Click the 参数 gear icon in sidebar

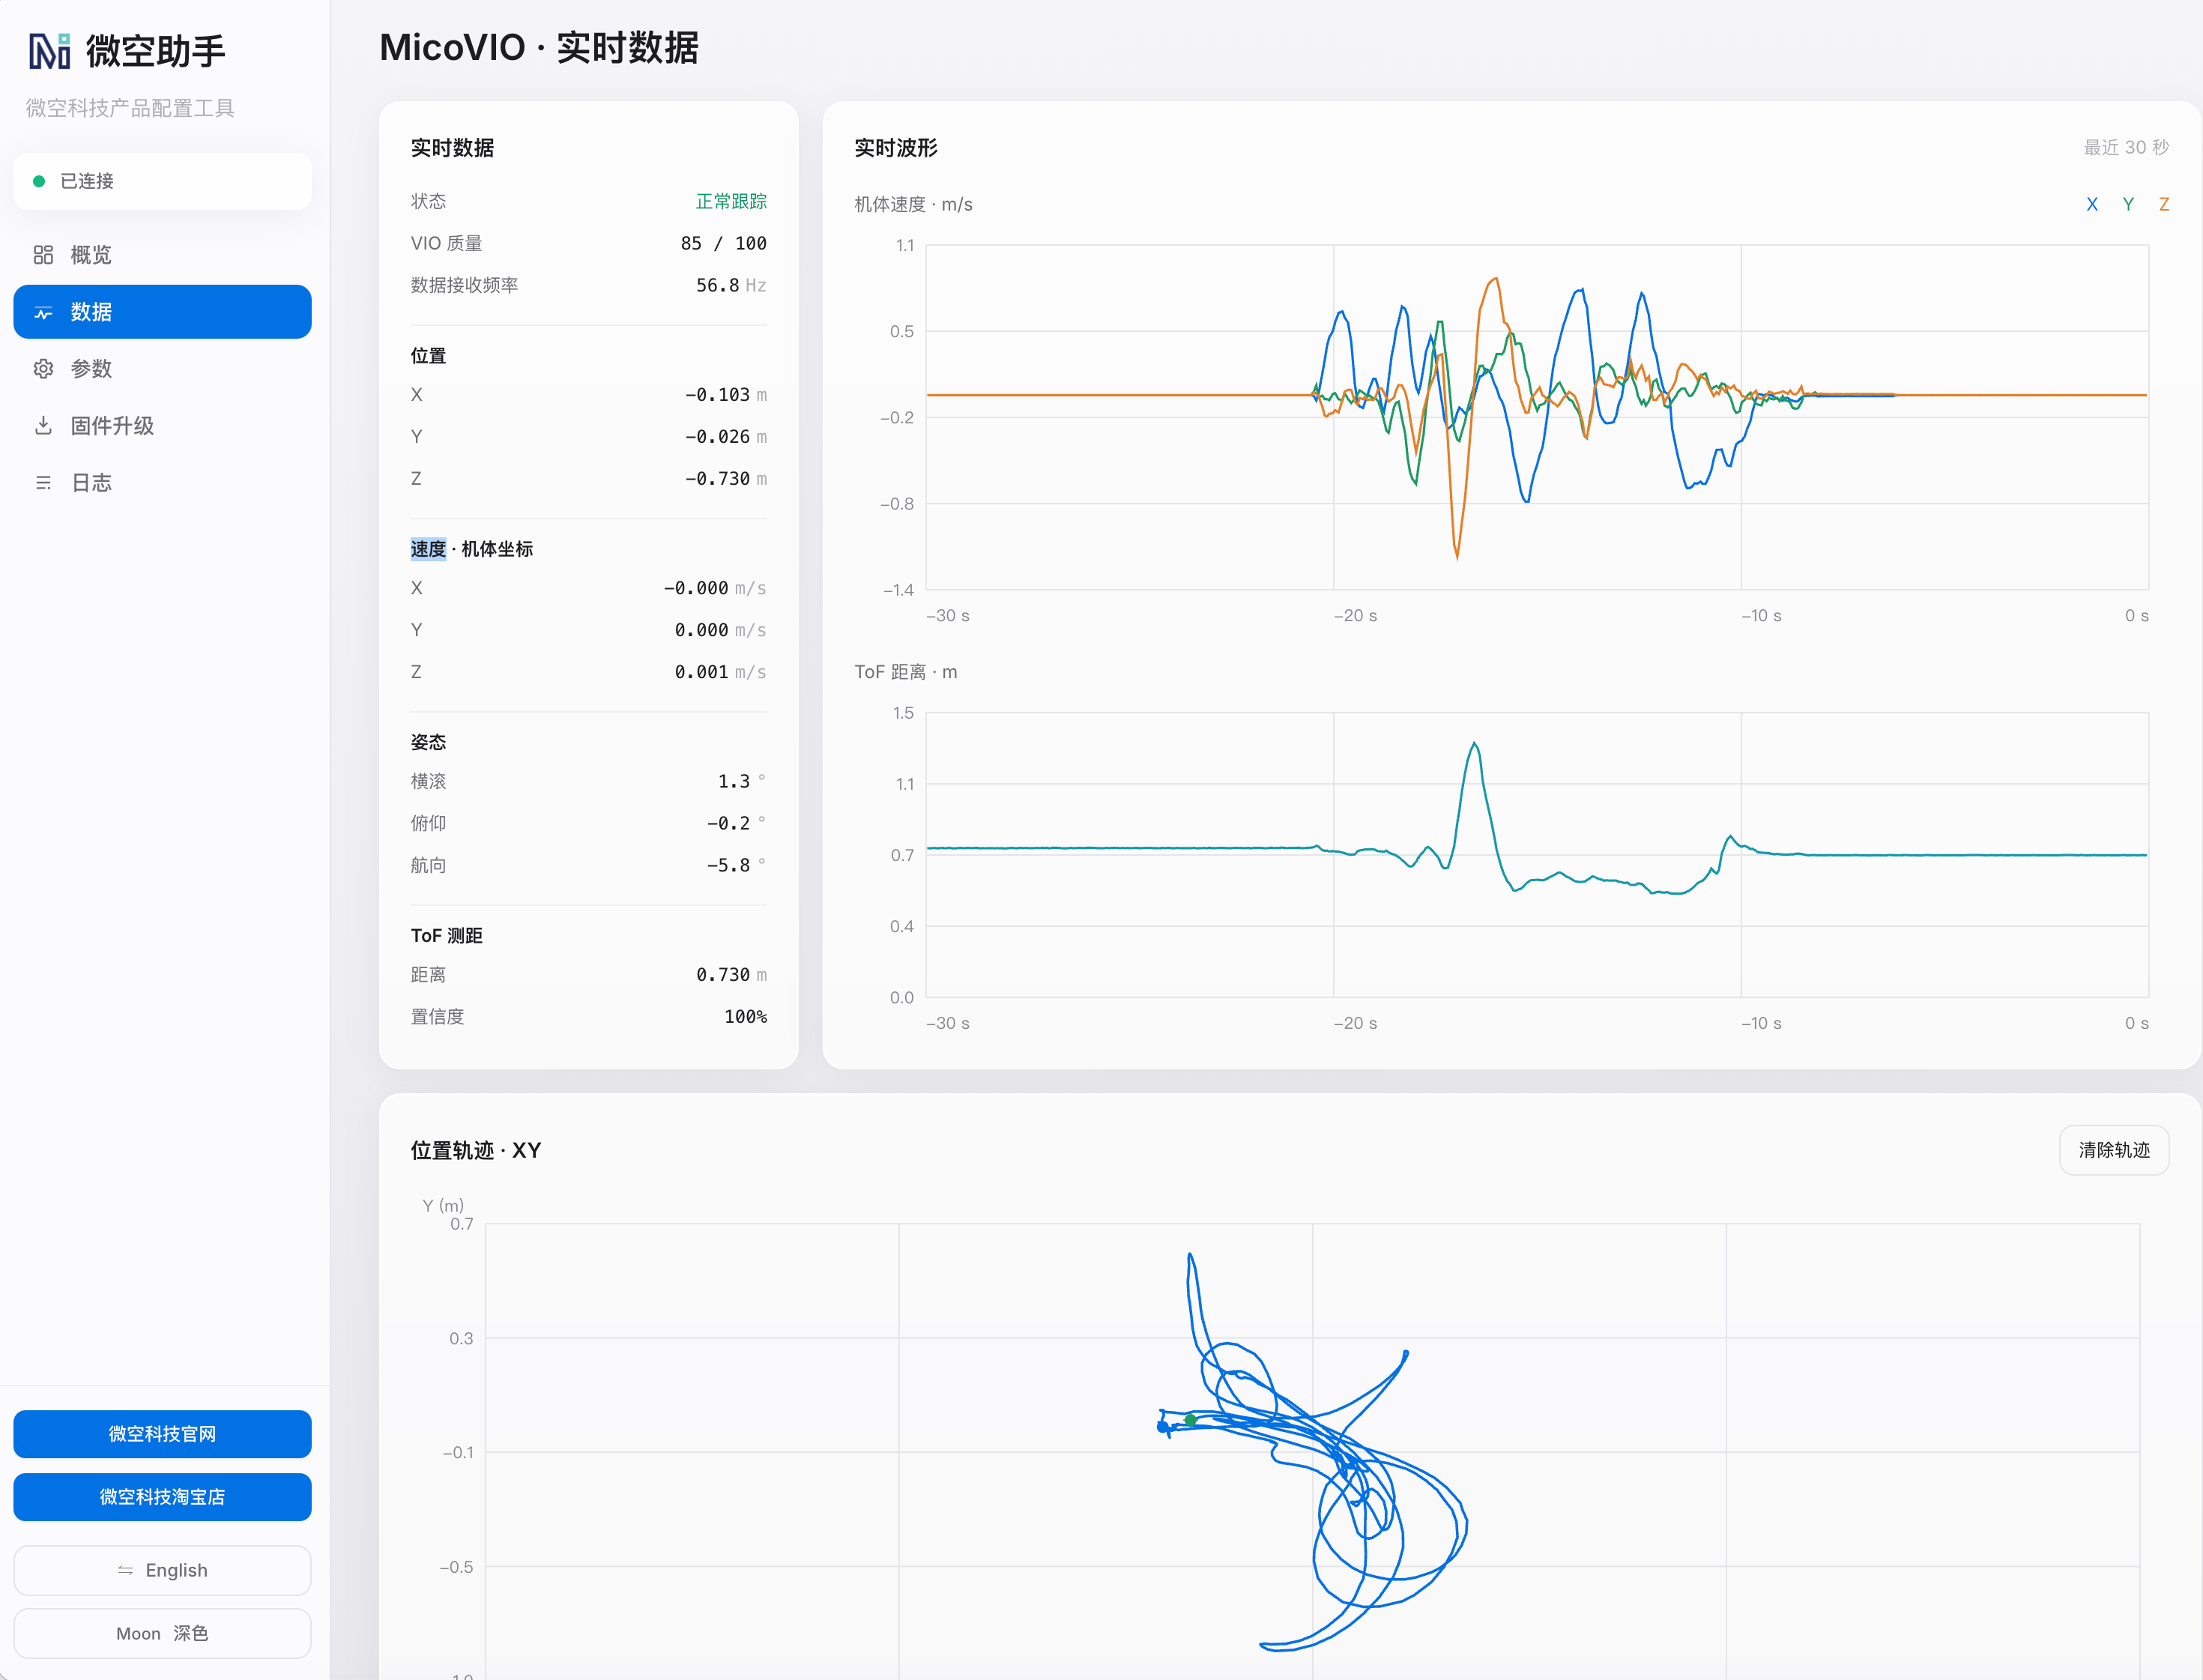(43, 369)
